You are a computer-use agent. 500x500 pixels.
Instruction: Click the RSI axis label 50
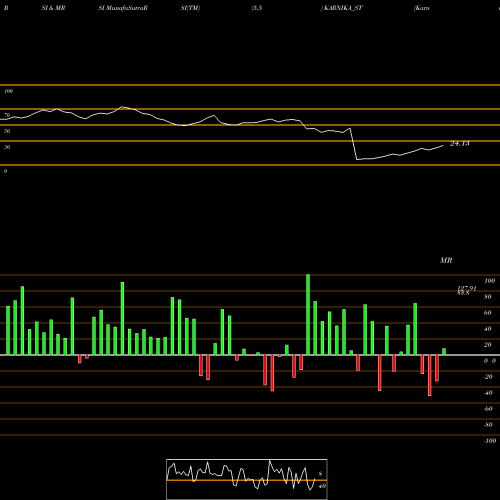coord(7,131)
